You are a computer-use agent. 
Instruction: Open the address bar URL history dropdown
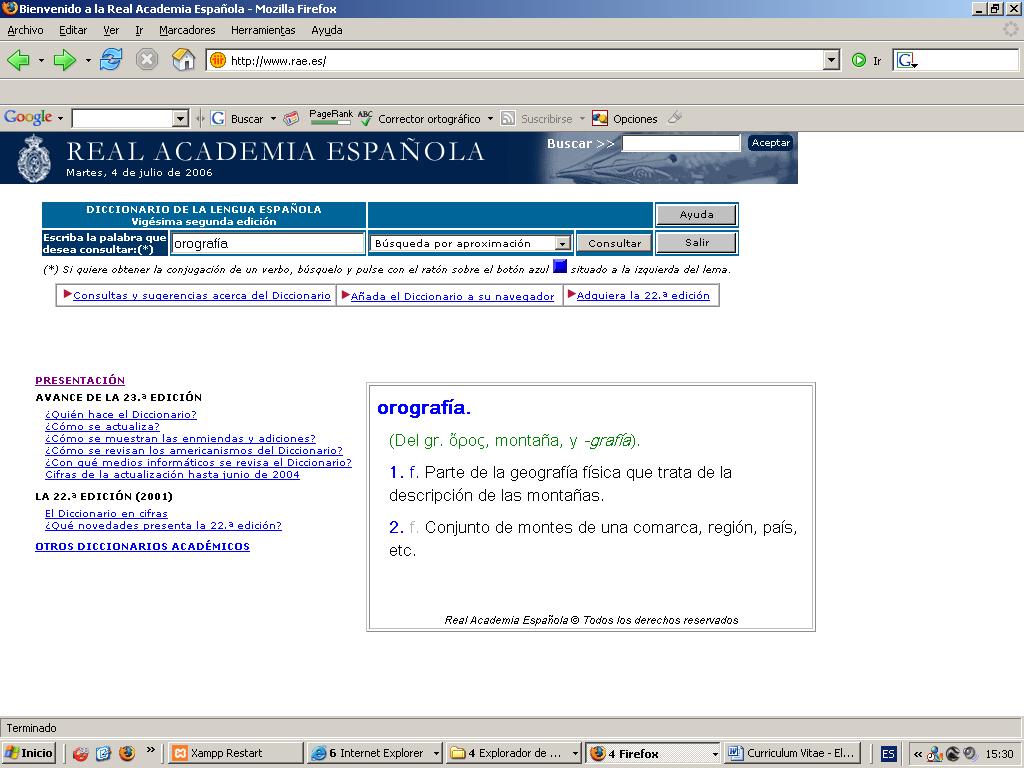coord(831,60)
